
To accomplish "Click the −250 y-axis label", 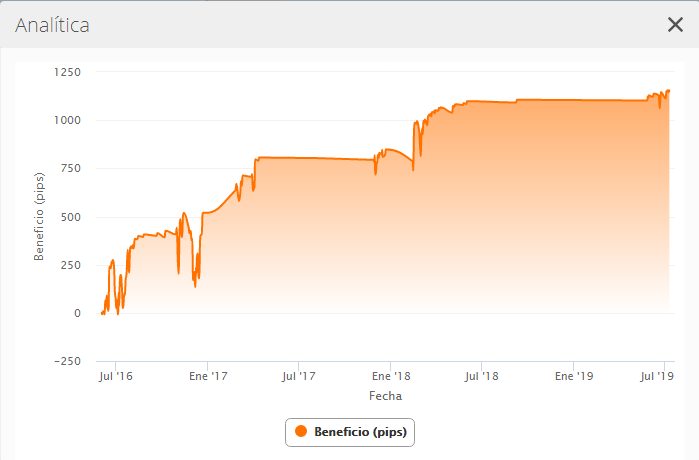I will click(x=67, y=361).
